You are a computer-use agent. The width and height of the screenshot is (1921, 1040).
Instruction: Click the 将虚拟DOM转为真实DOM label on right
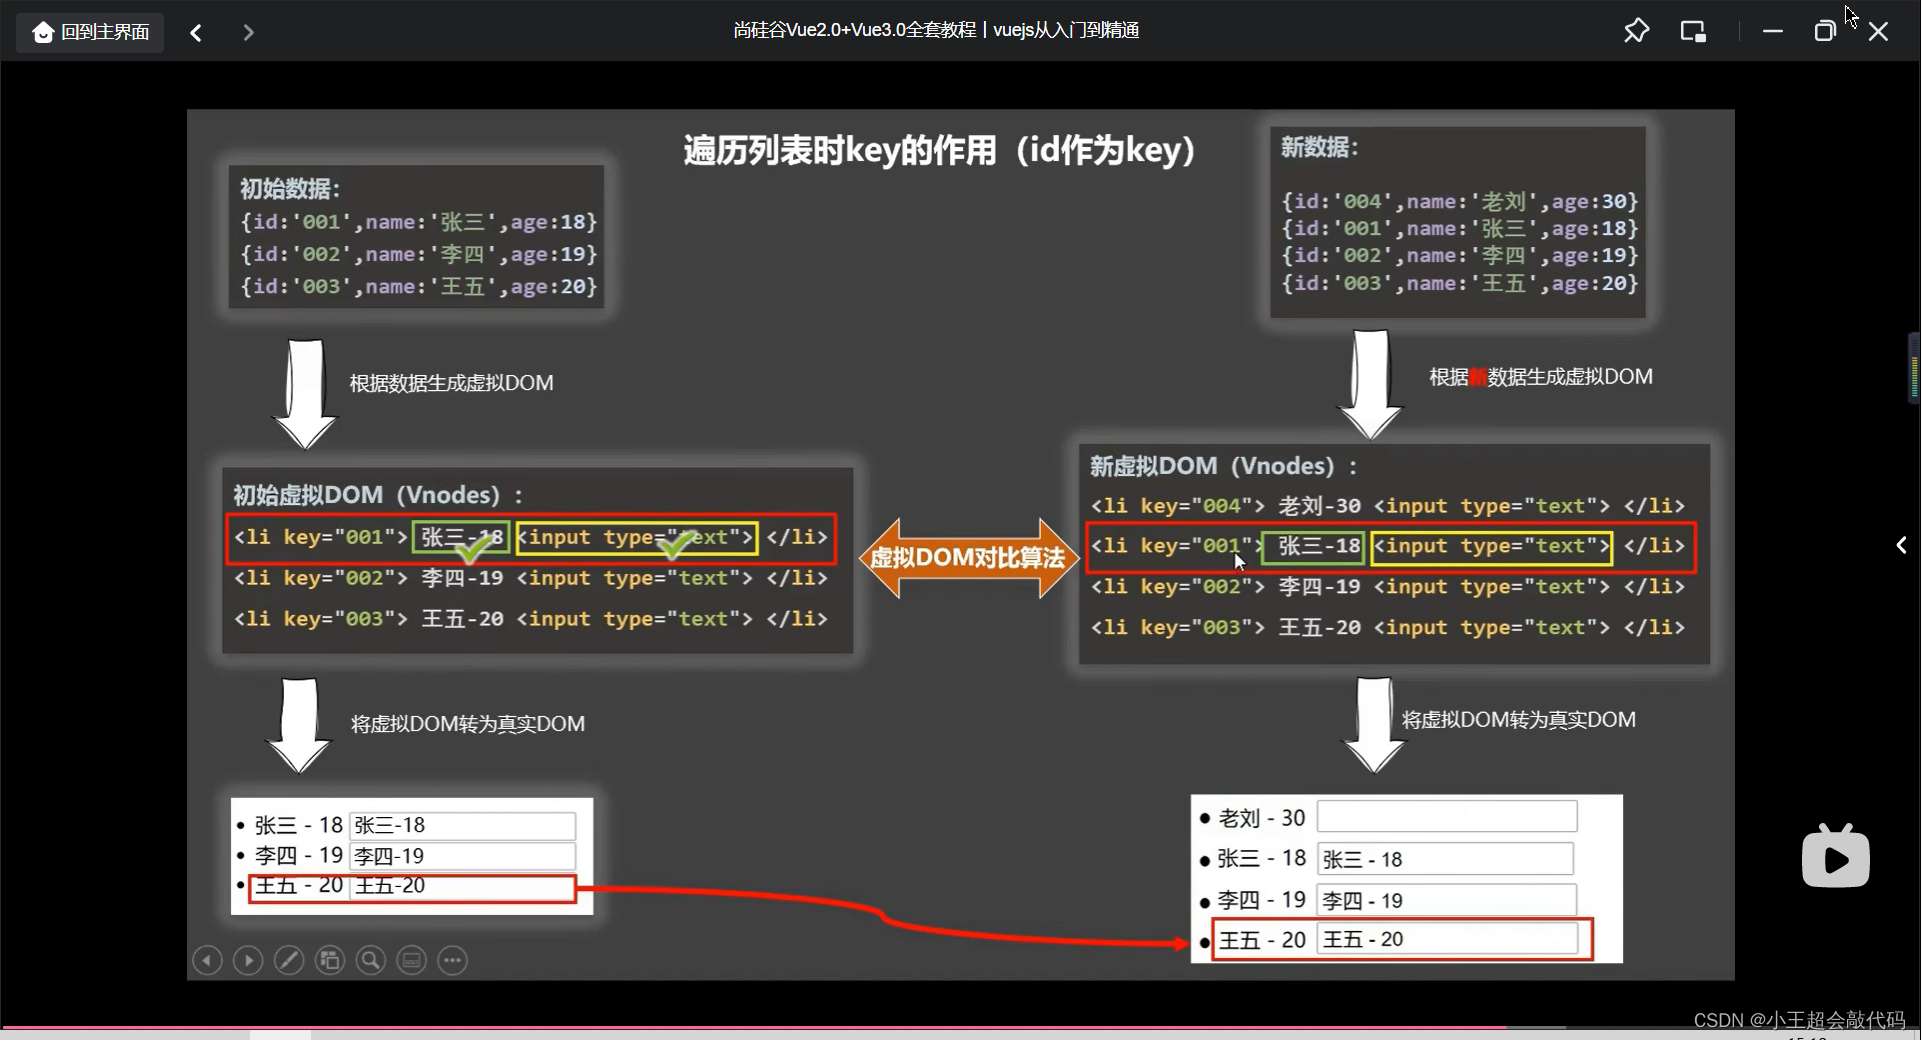(1518, 720)
